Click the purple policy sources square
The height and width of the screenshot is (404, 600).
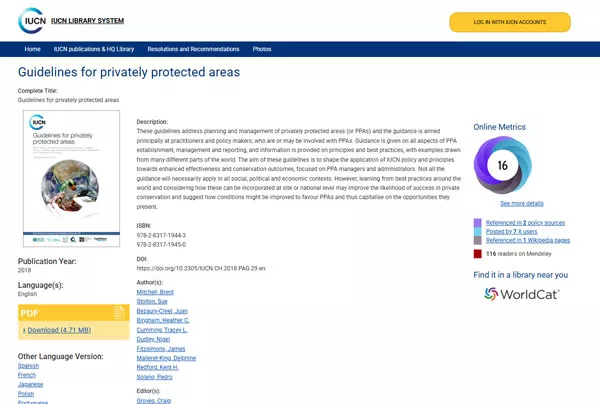tap(478, 222)
